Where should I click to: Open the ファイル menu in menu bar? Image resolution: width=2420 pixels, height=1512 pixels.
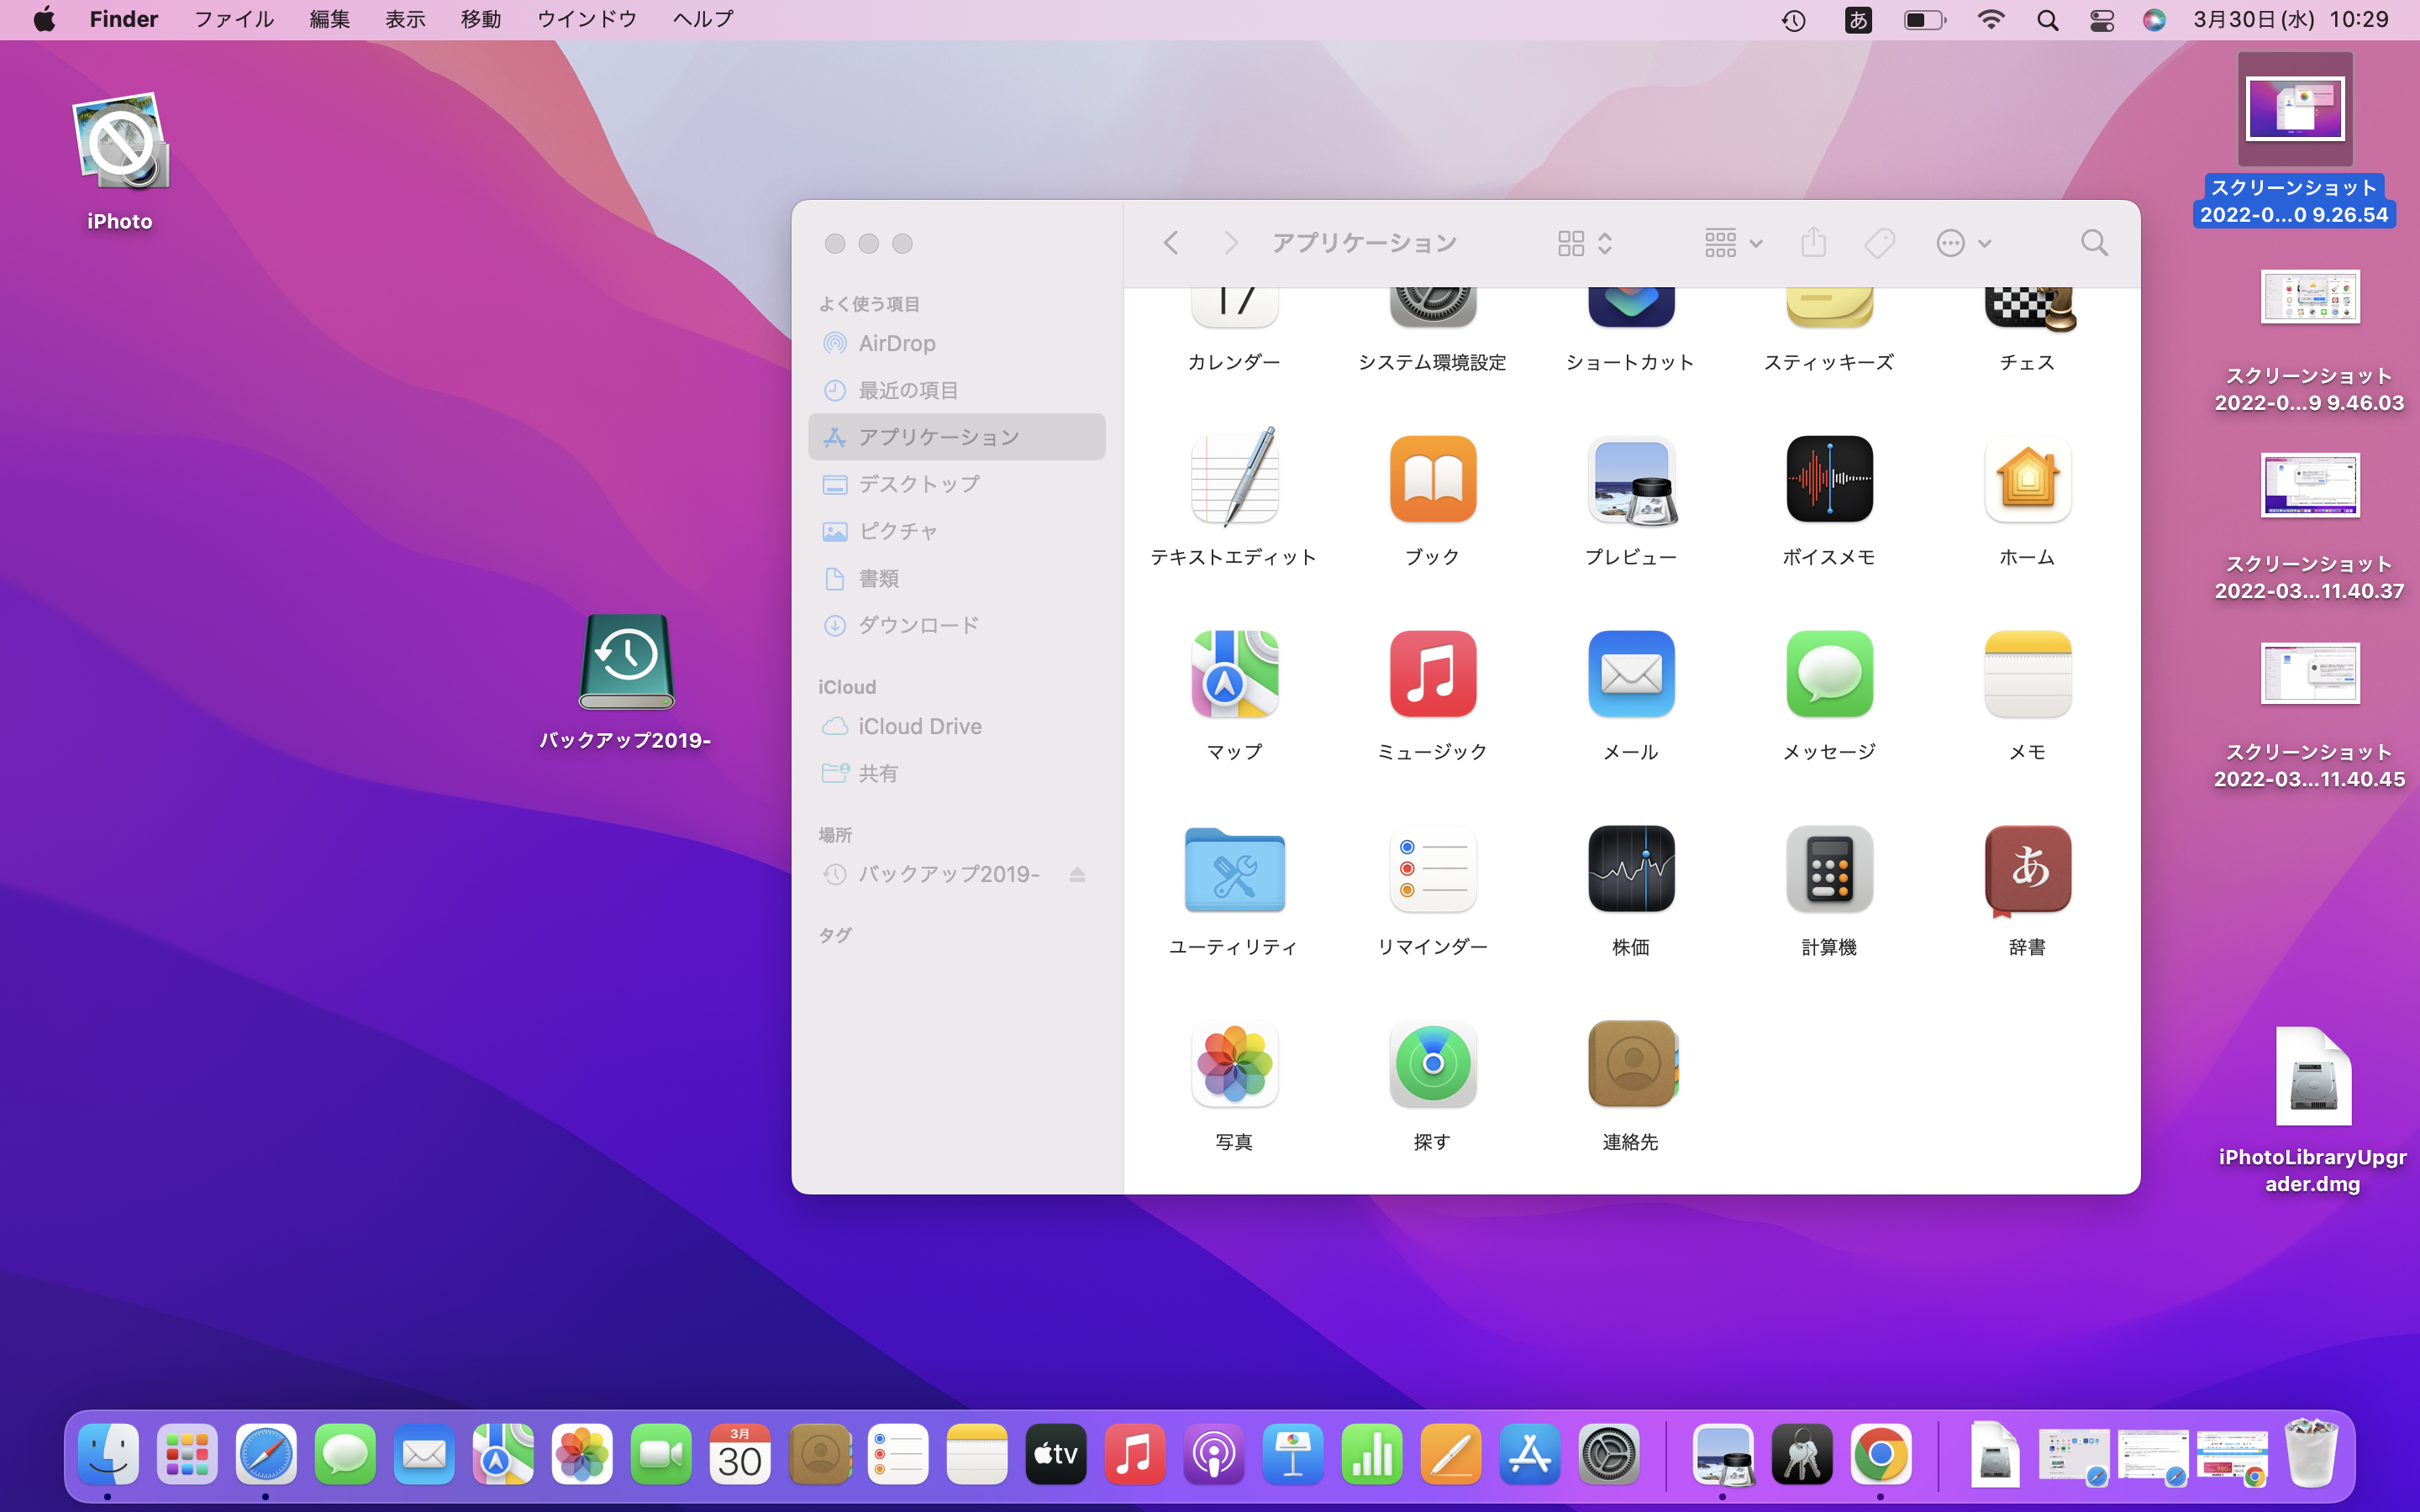pyautogui.click(x=233, y=20)
